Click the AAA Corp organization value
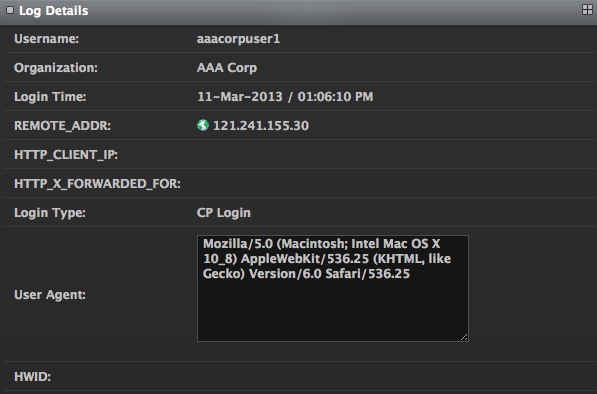Image resolution: width=597 pixels, height=394 pixels. 227,68
